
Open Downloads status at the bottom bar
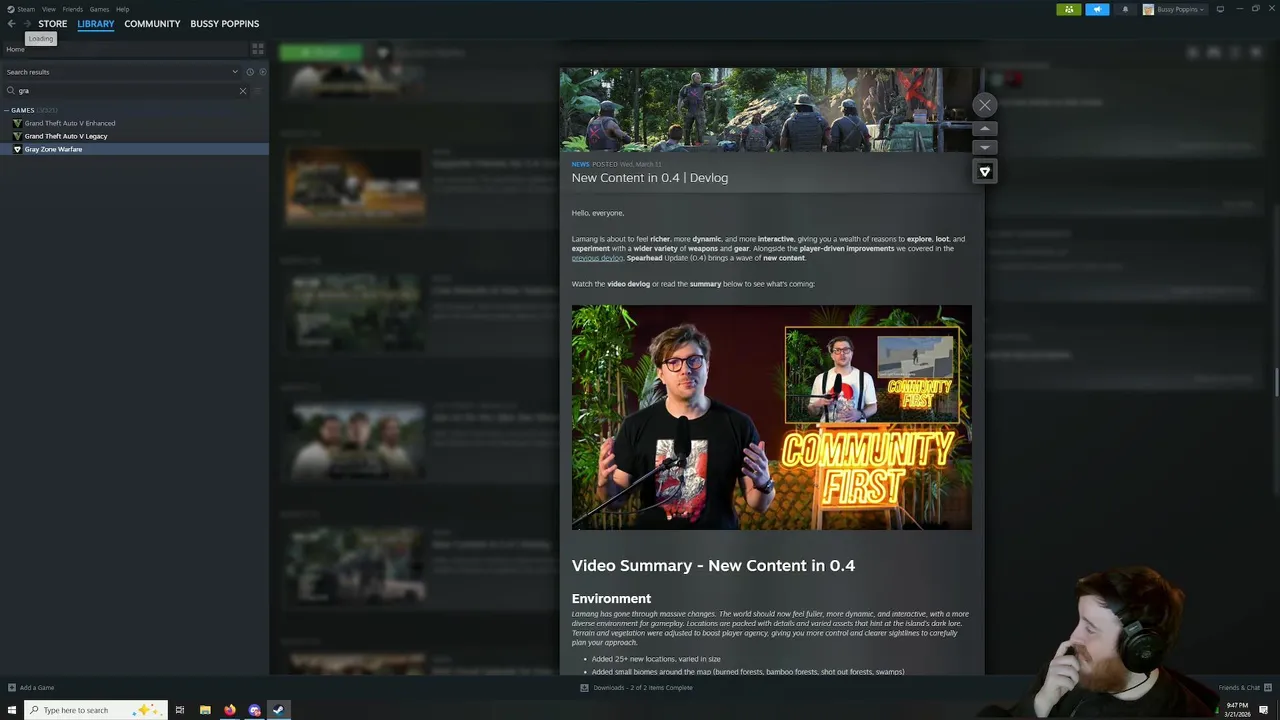click(x=637, y=688)
